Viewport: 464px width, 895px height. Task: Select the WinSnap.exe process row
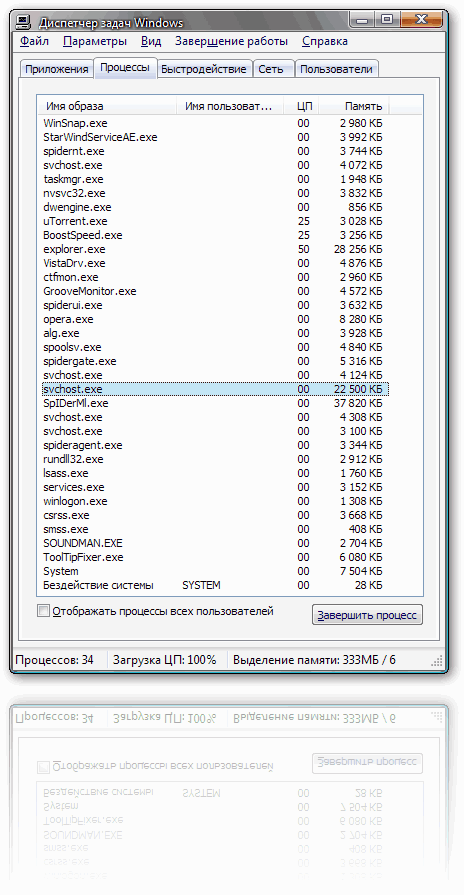(216, 123)
